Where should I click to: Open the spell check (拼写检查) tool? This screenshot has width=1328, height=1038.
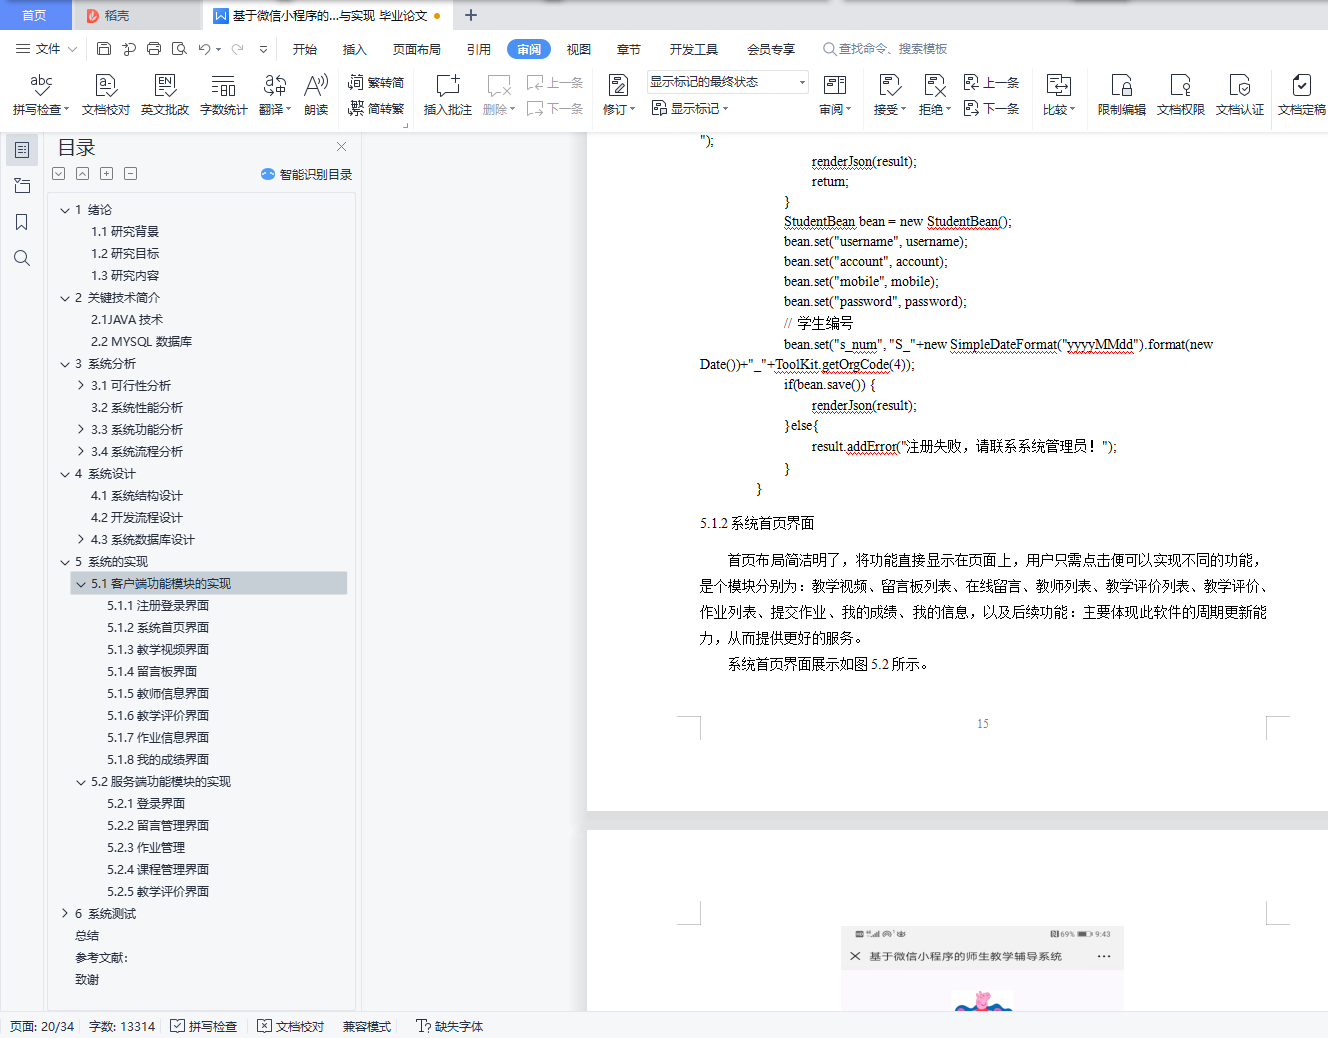click(41, 95)
